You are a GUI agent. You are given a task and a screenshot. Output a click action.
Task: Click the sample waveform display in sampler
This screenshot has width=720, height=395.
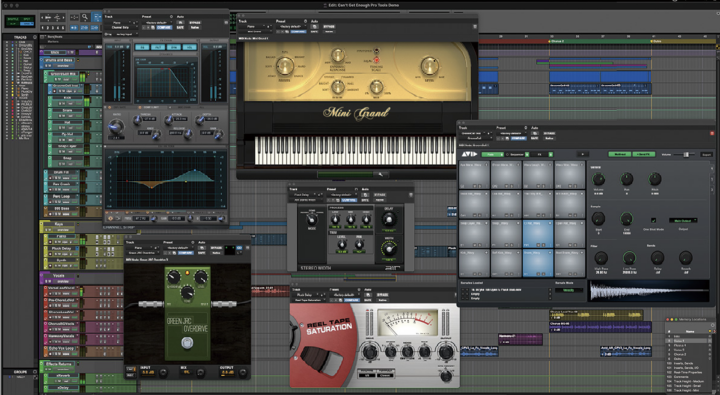coord(648,291)
